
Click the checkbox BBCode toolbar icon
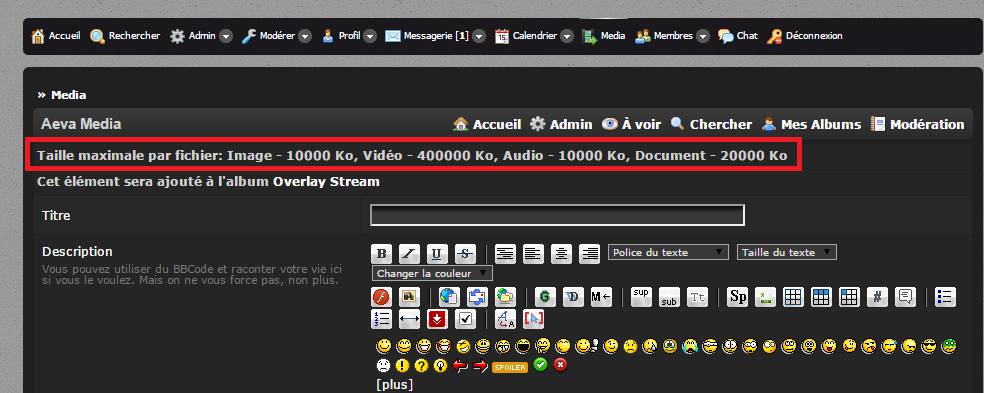pos(464,319)
